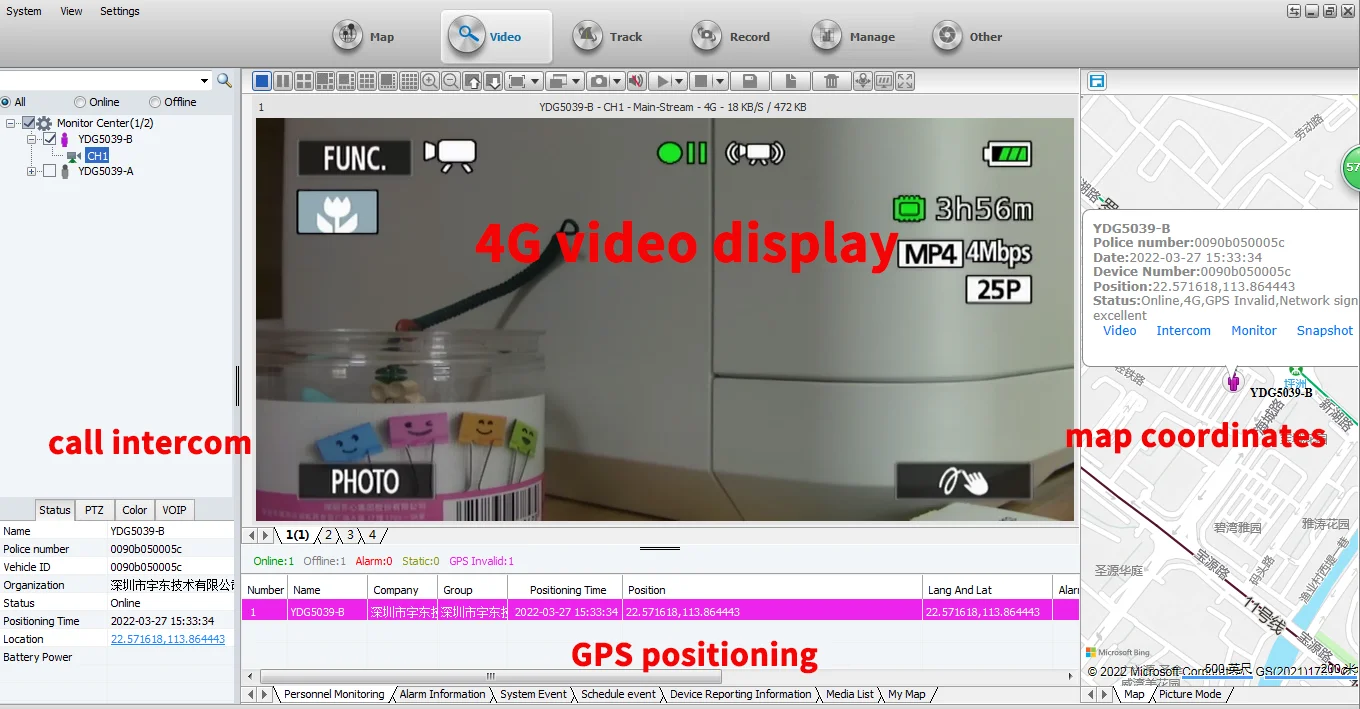Open the window arrangement dropdown arrow
The width and height of the screenshot is (1360, 709).
click(x=576, y=81)
